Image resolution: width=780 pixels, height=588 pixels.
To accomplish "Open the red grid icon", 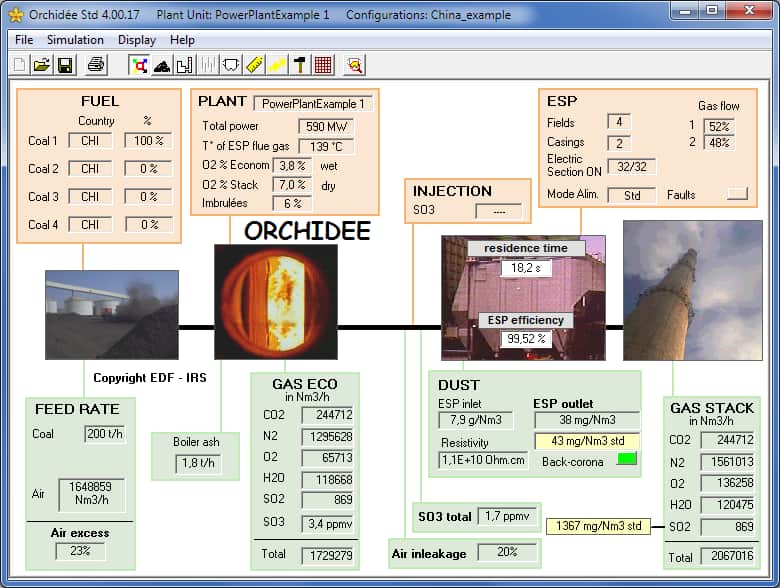I will point(323,65).
